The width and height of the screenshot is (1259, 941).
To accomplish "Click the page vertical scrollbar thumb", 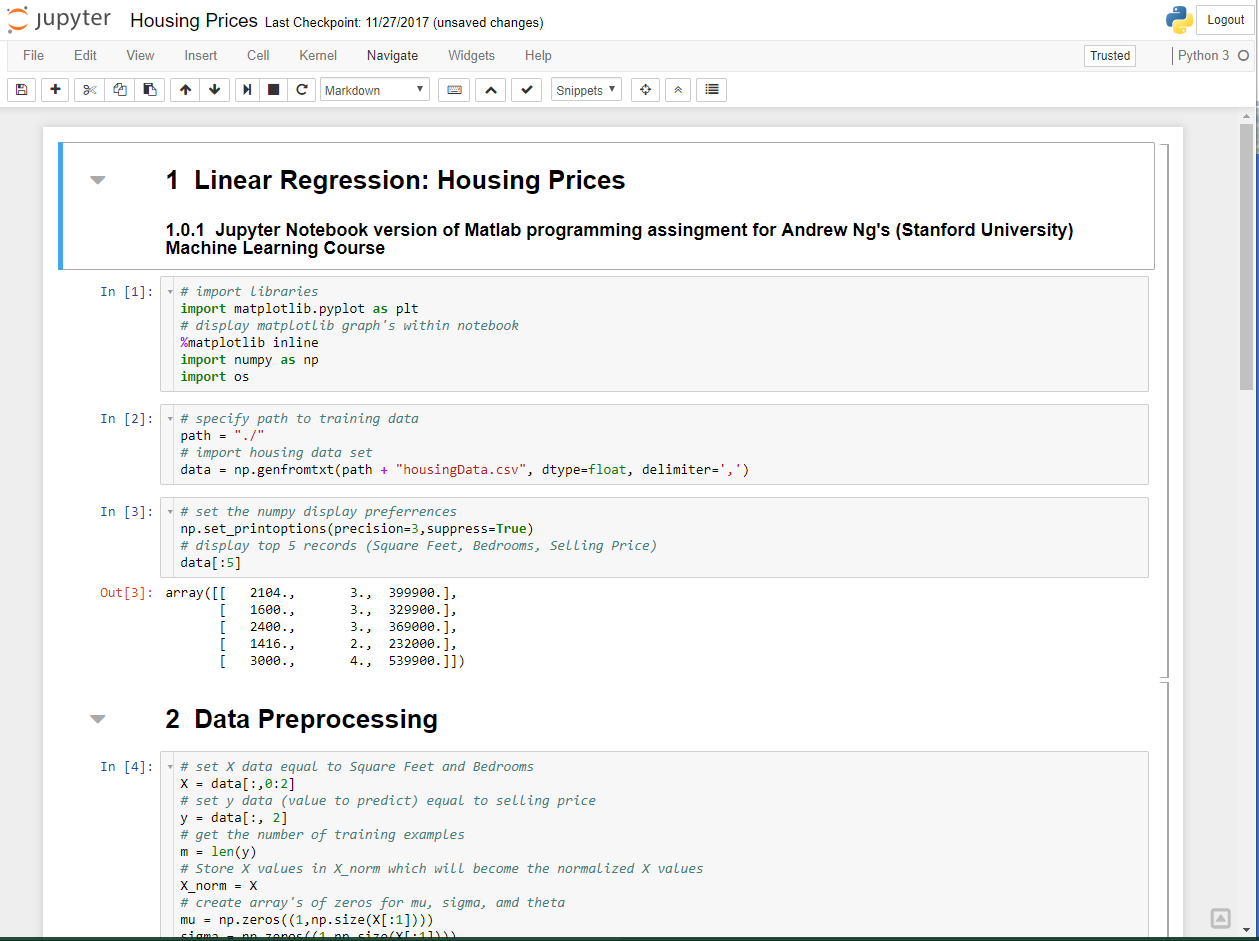I will click(x=1246, y=255).
